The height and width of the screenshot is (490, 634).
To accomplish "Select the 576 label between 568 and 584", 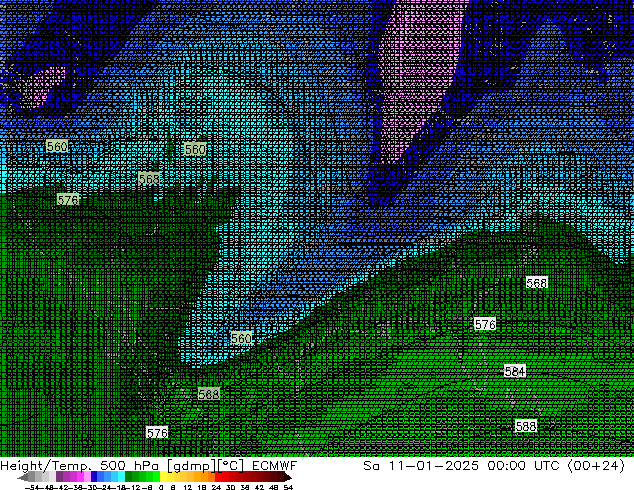I will [x=485, y=324].
